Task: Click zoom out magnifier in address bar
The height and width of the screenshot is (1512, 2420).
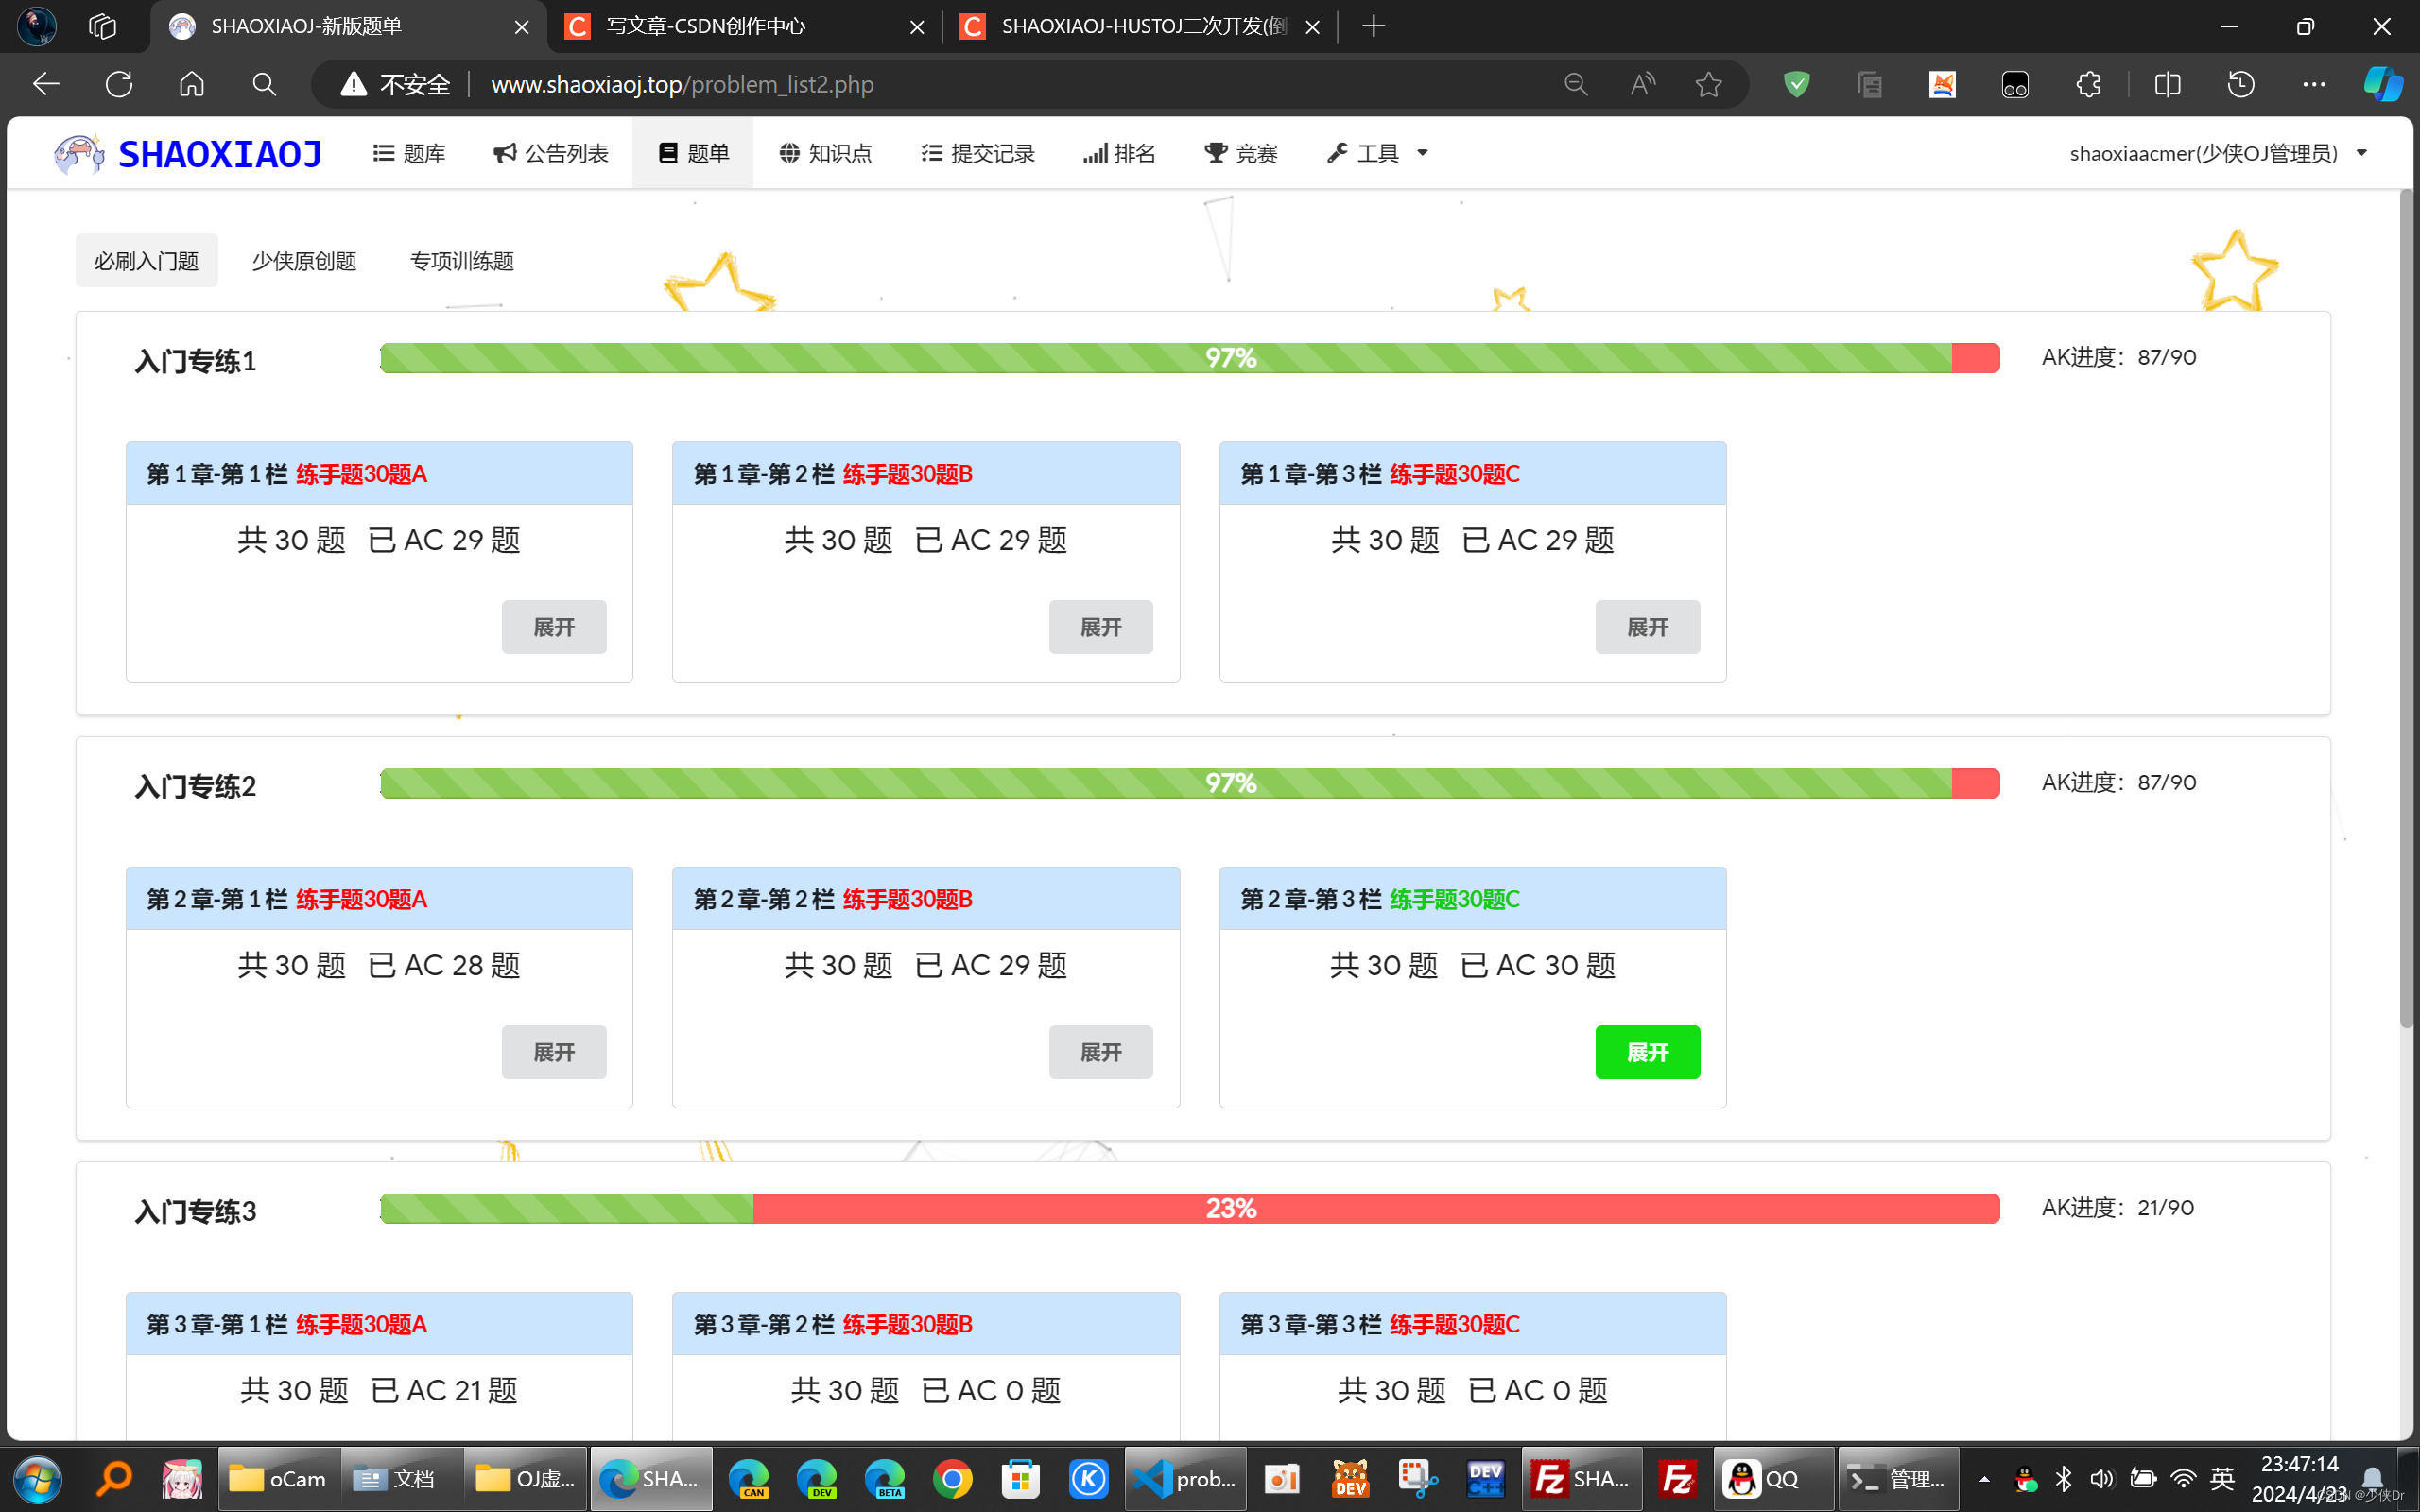Action: point(1575,84)
